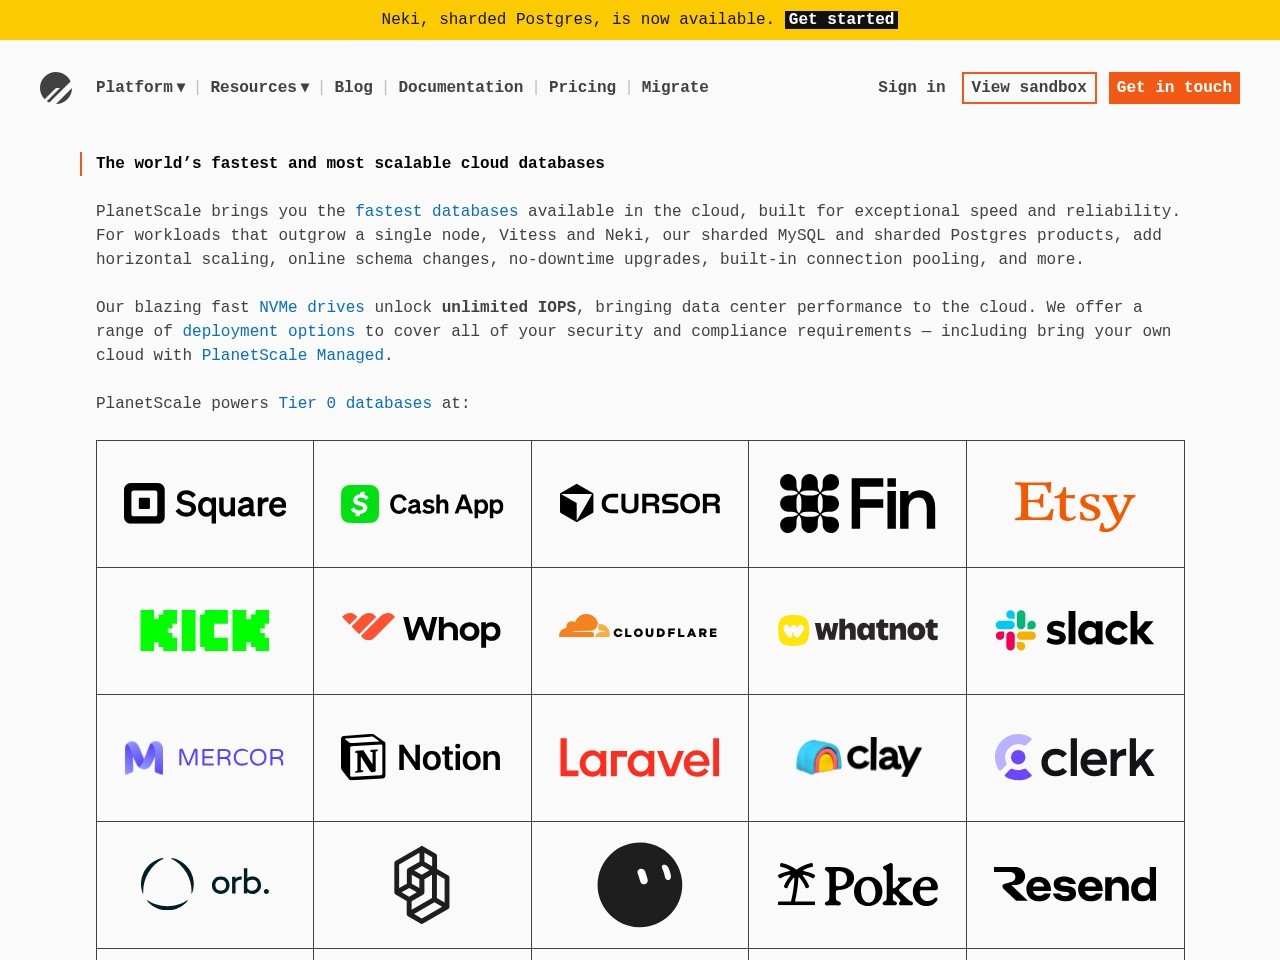Follow the Tier 0 databases link
Image resolution: width=1280 pixels, height=960 pixels.
[355, 403]
